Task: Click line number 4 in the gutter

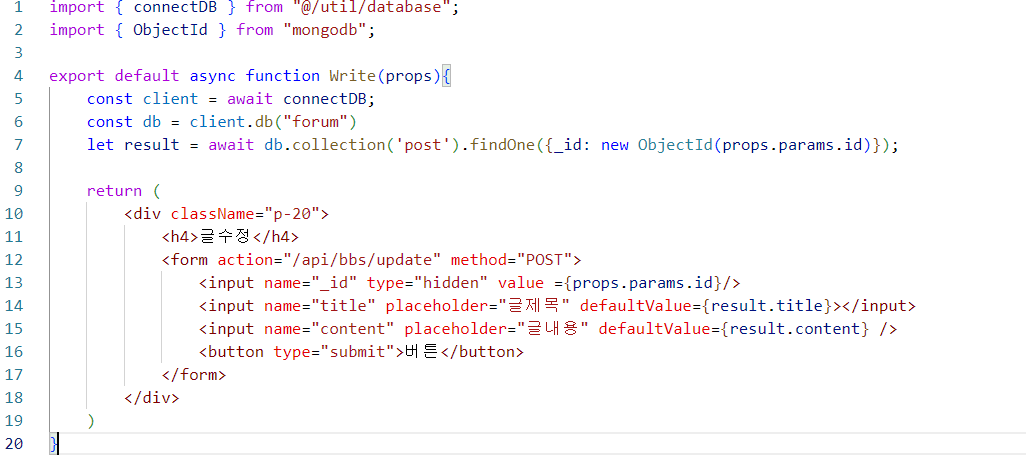Action: point(18,76)
